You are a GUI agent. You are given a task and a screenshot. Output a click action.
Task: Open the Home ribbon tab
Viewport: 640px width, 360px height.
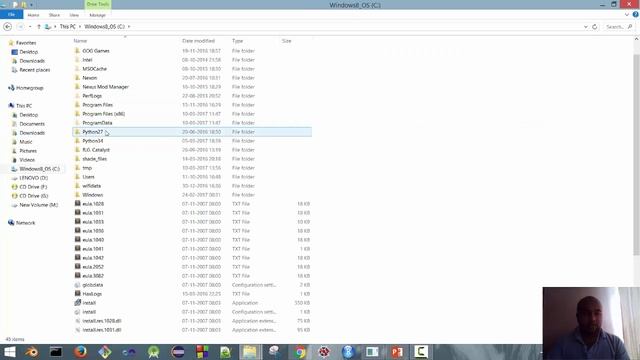[x=33, y=15]
